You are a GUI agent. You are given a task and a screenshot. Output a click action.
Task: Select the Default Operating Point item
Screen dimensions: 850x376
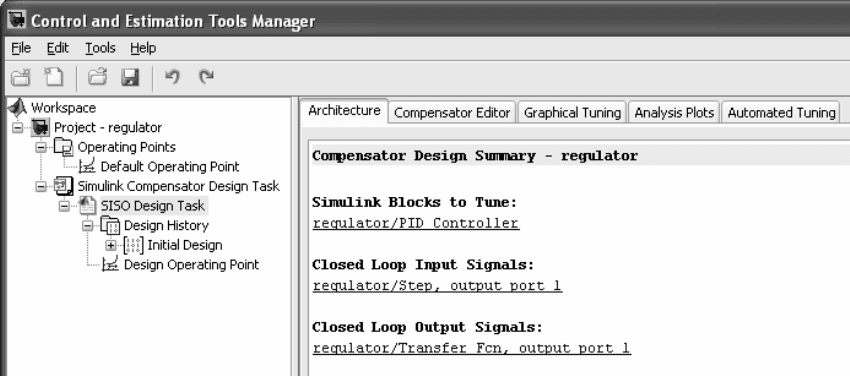[x=170, y=166]
